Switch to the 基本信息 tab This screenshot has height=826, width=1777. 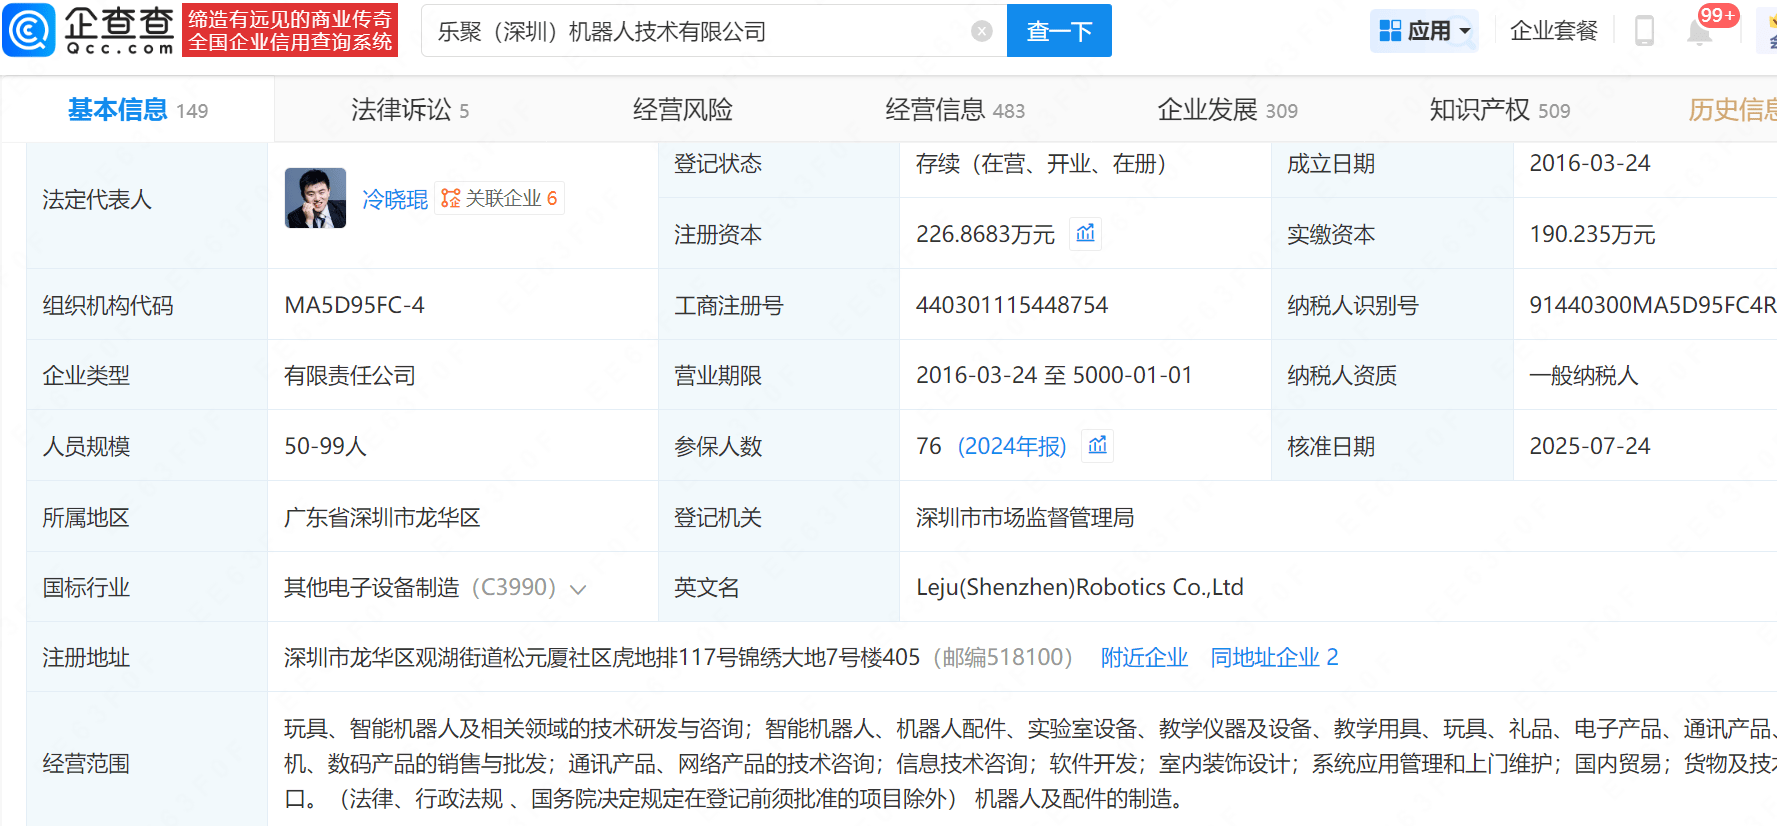[138, 110]
